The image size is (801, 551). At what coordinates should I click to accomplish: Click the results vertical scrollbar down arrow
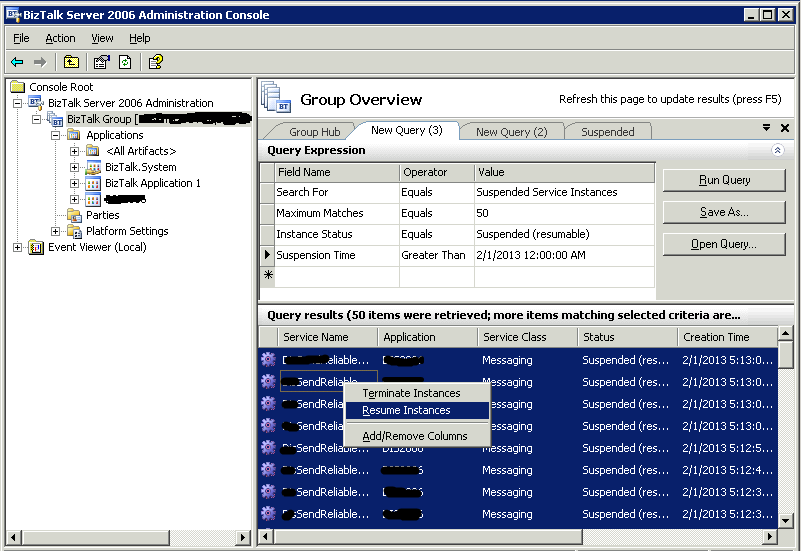click(785, 521)
